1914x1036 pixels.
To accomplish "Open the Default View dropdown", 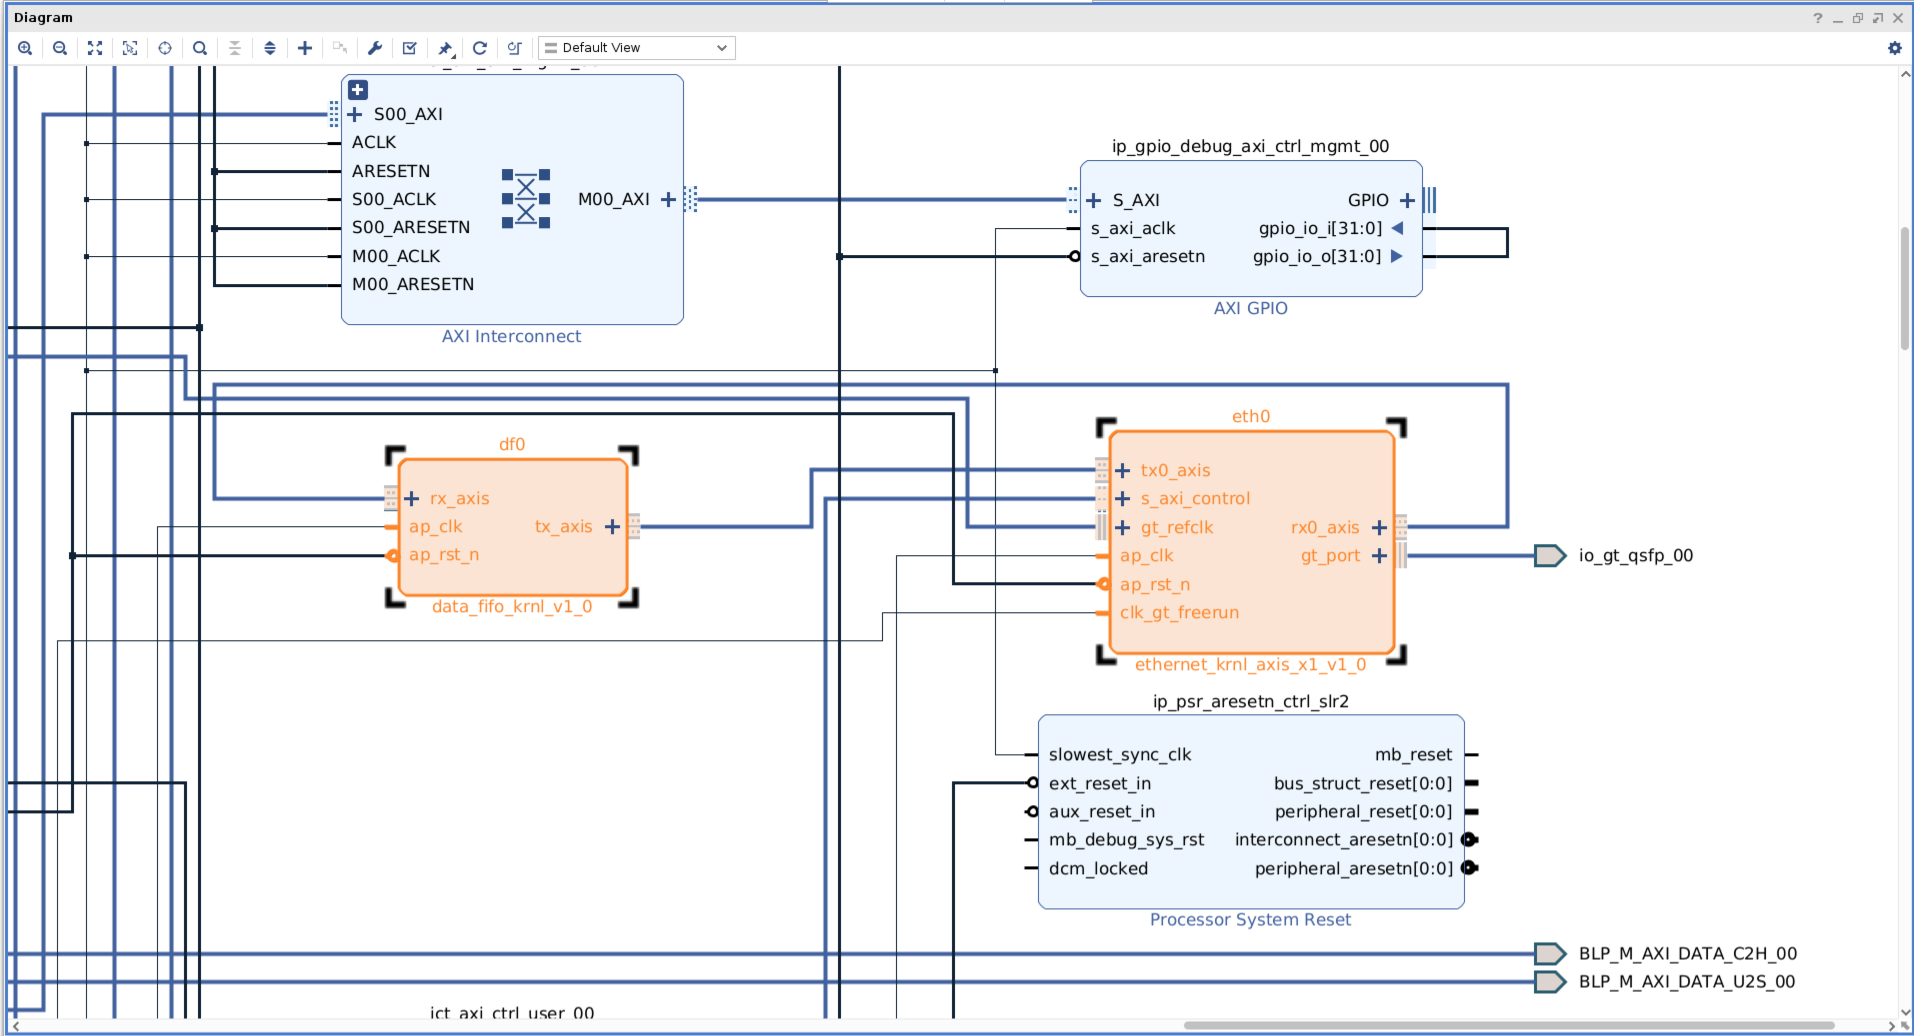I will 637,48.
